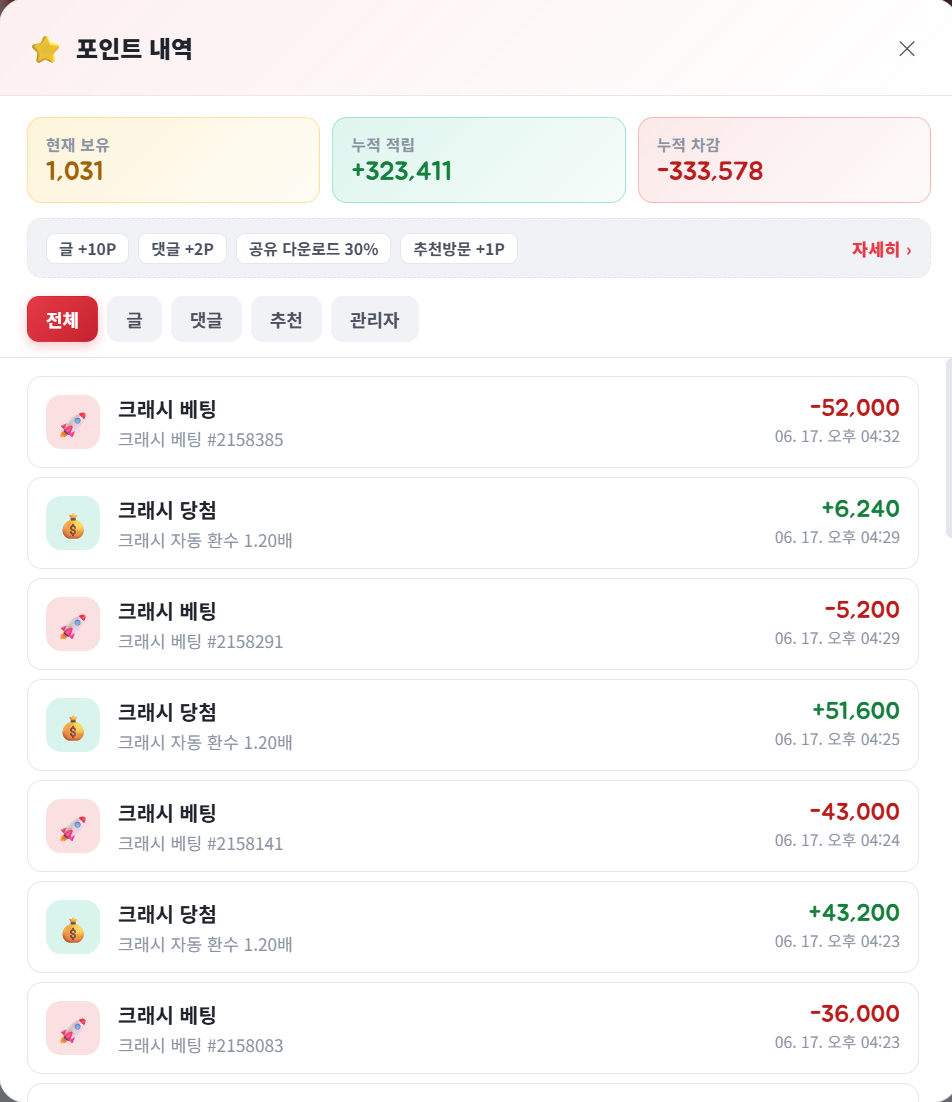
Task: Click the 공유 다운로드 30% chip
Action: tap(313, 249)
